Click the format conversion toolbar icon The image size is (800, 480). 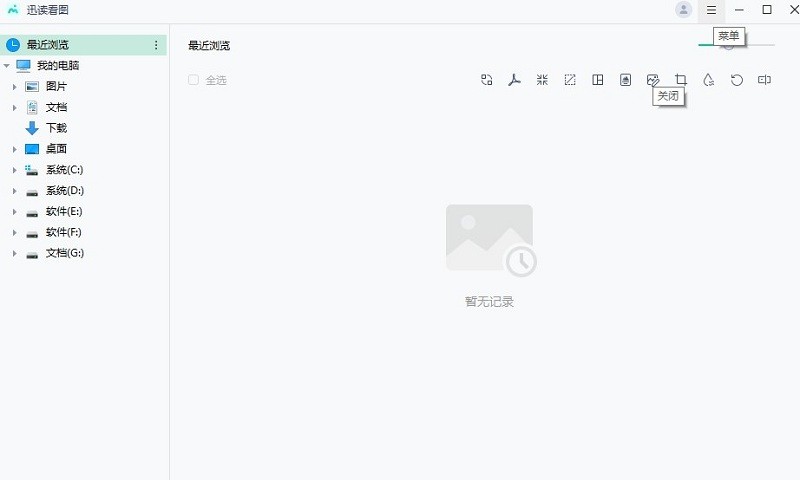pyautogui.click(x=487, y=80)
